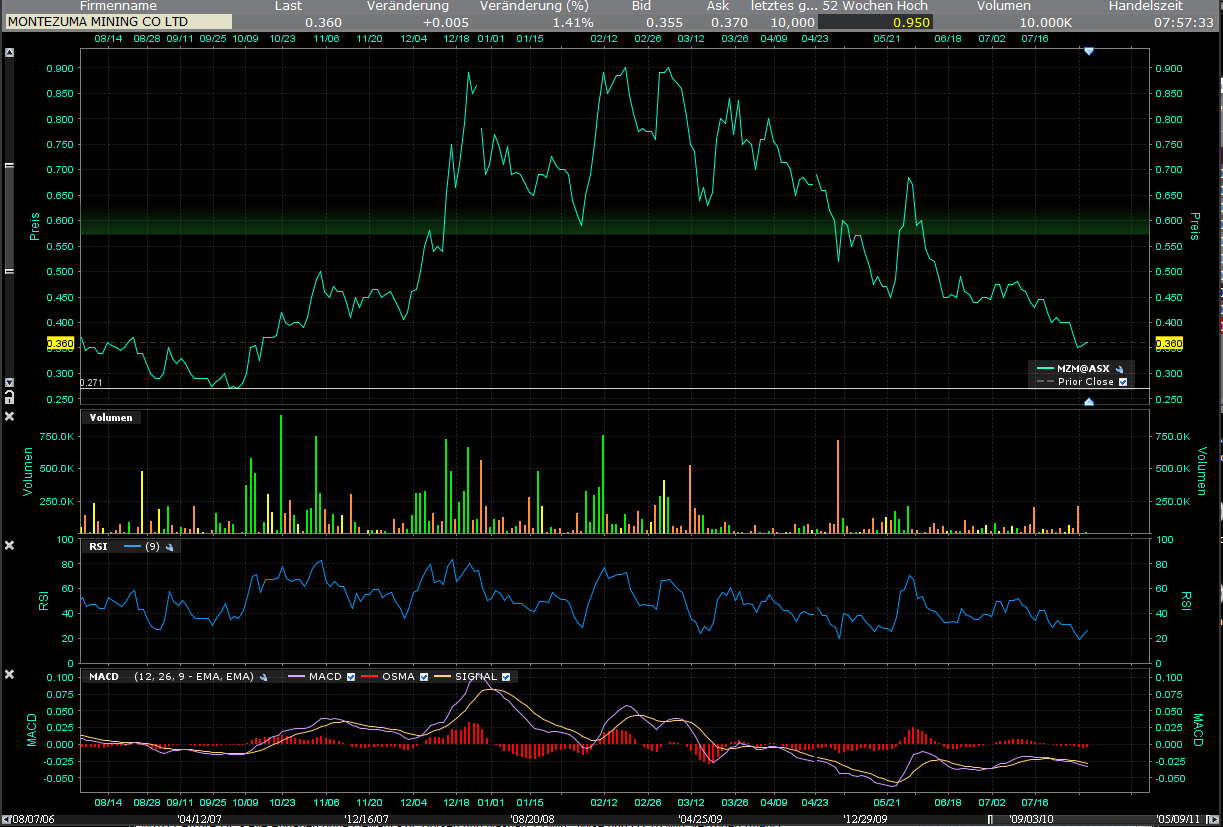The height and width of the screenshot is (827, 1223).
Task: Click the MACD panel title label
Action: [103, 677]
